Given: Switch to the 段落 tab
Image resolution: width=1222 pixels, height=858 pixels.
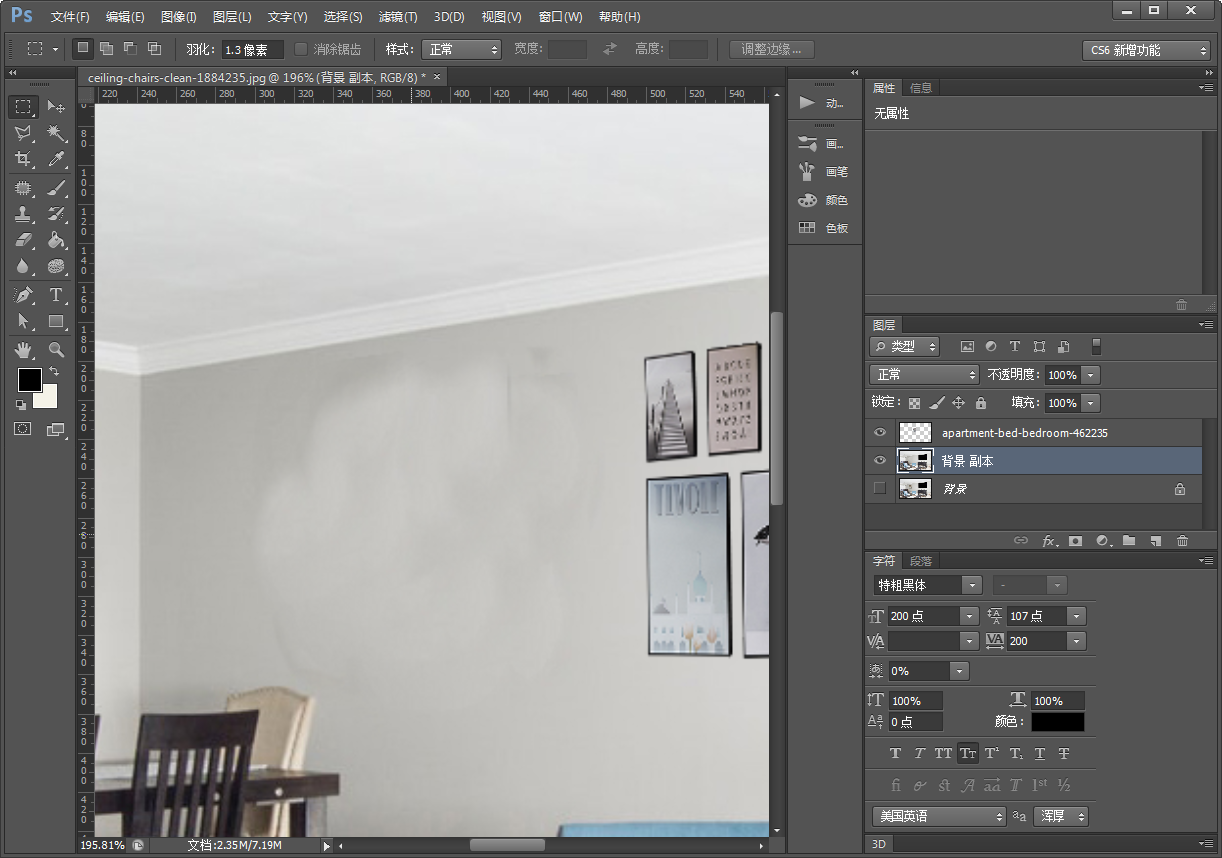Looking at the screenshot, I should click(x=921, y=561).
